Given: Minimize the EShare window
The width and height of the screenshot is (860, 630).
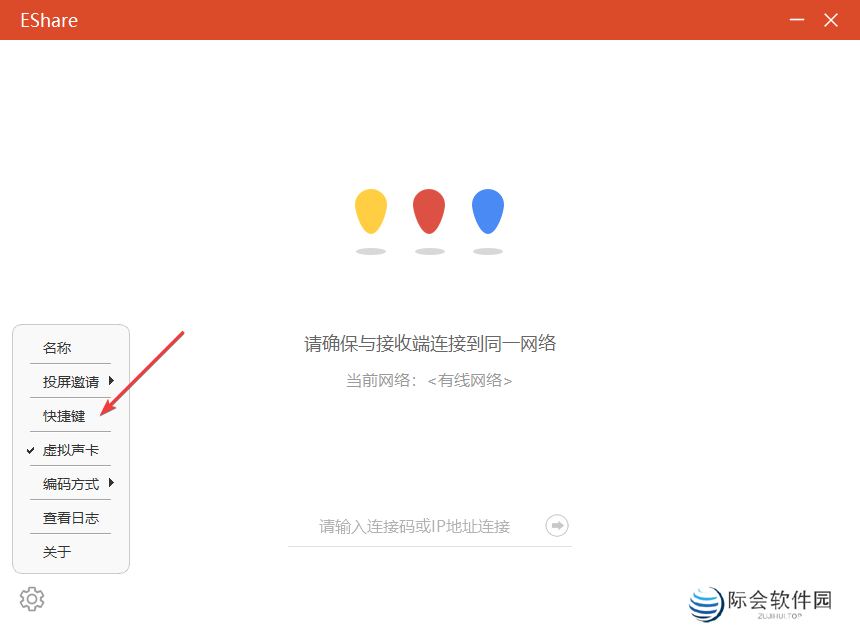Looking at the screenshot, I should click(796, 19).
